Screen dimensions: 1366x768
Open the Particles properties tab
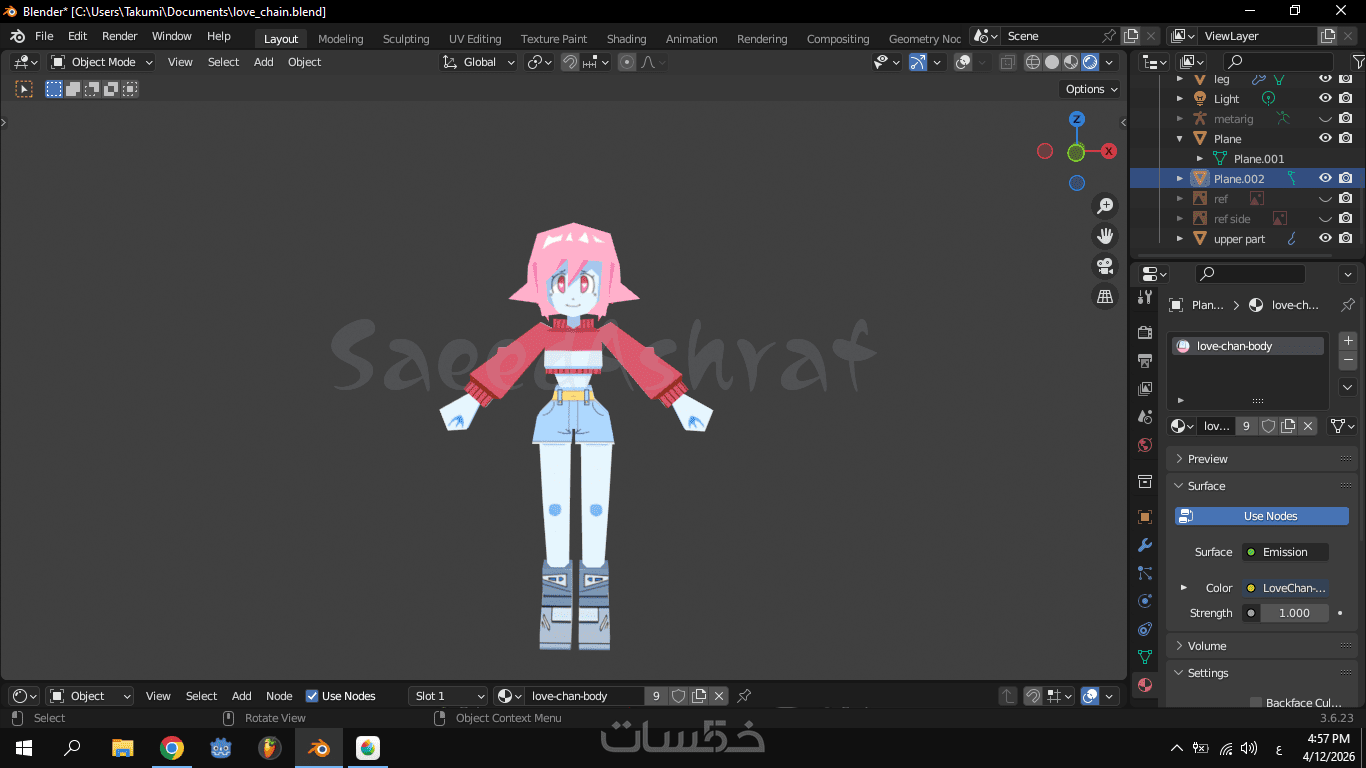coord(1145,573)
